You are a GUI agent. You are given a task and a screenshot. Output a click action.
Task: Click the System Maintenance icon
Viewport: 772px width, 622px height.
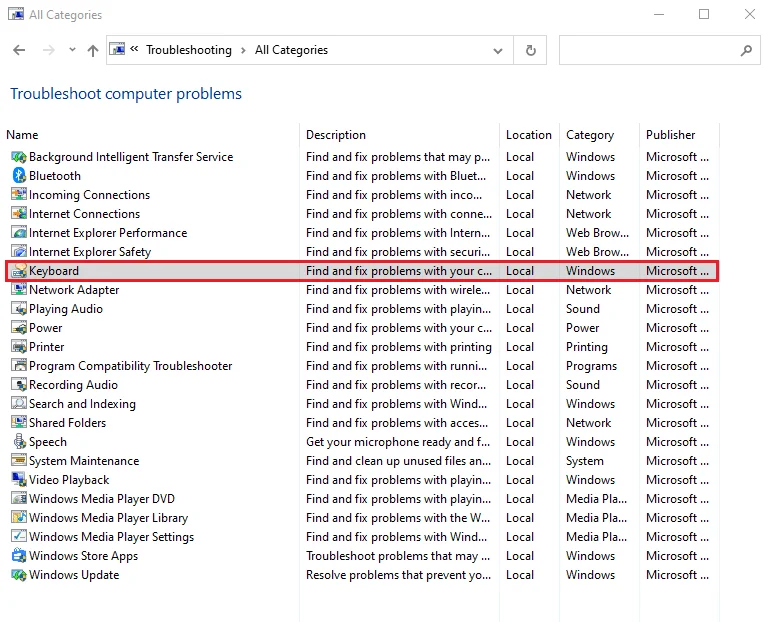pos(19,461)
